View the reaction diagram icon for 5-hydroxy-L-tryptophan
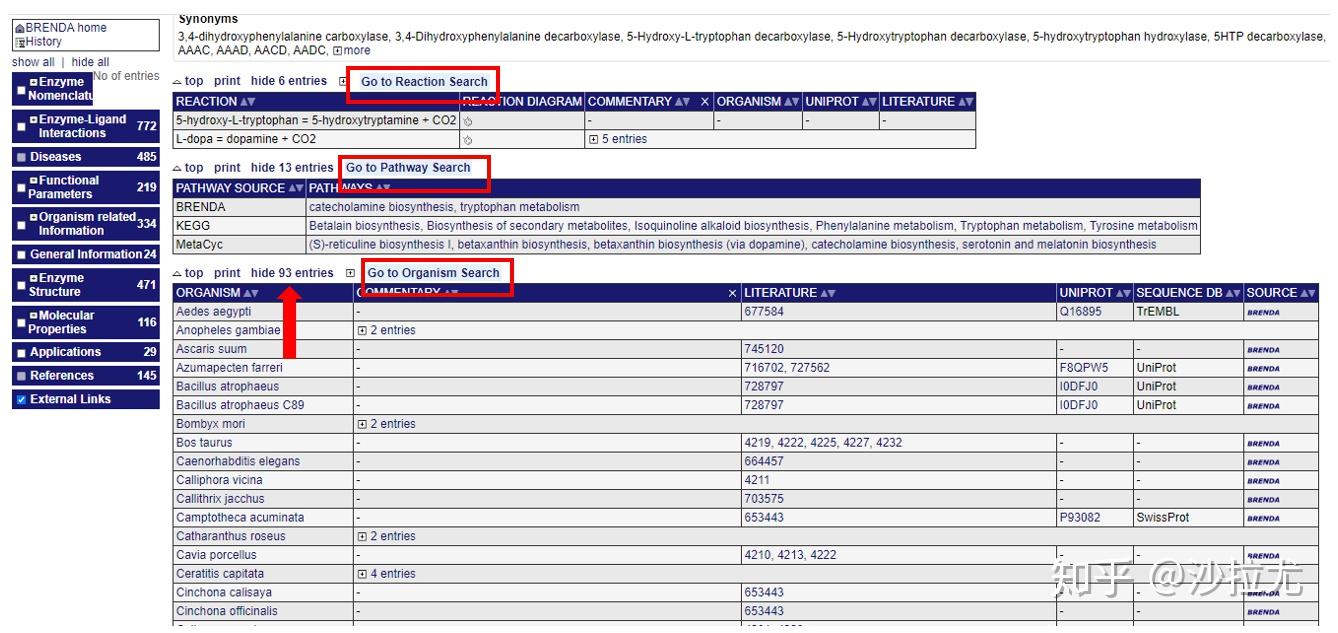 click(469, 117)
